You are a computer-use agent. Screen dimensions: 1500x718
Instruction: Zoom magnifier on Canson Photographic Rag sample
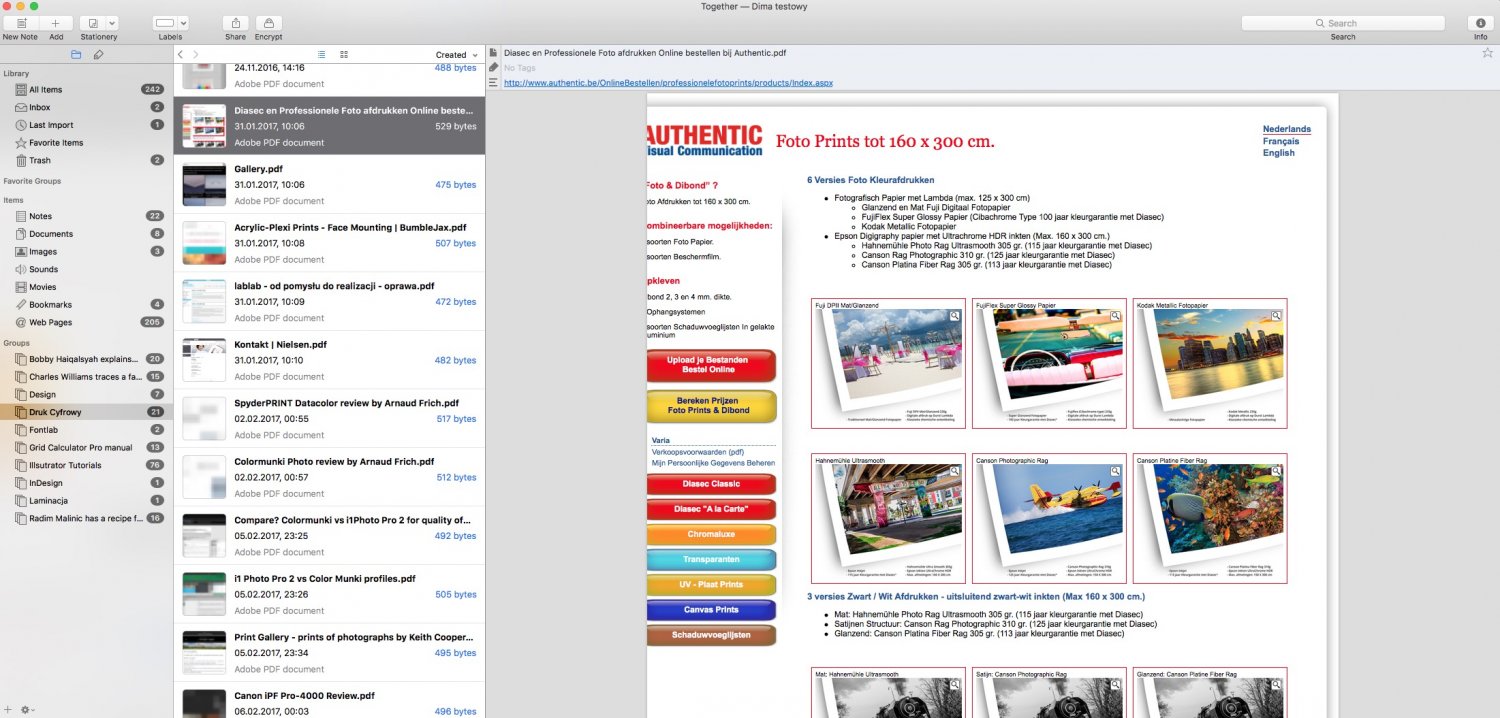point(1116,471)
